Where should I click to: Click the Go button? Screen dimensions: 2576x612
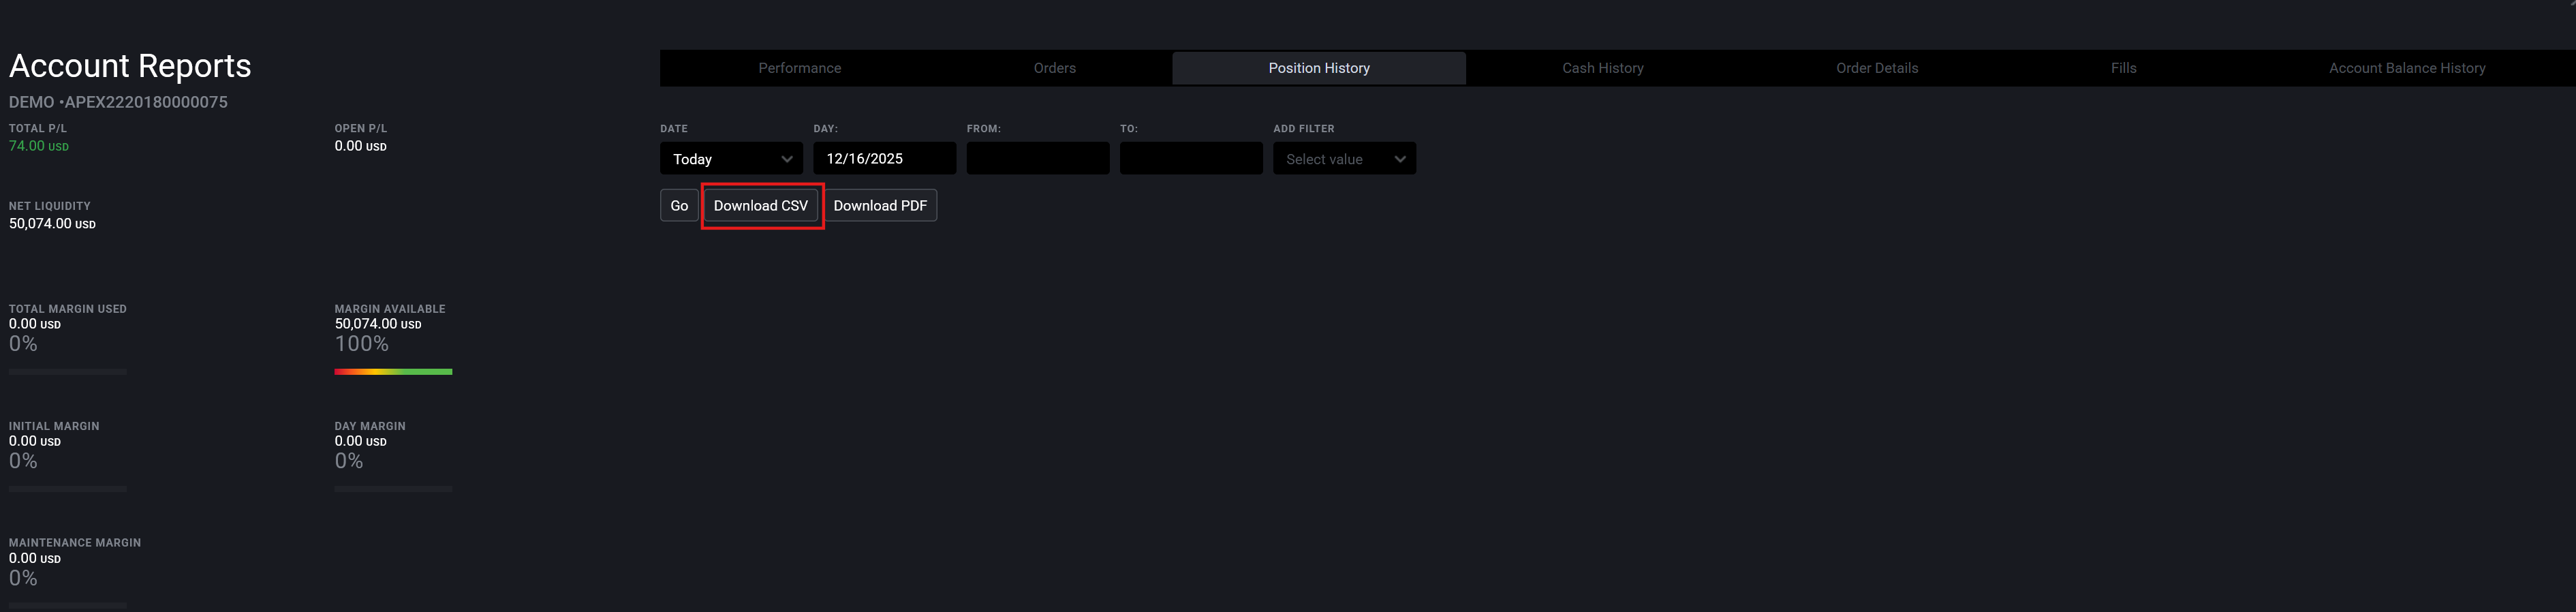point(679,205)
